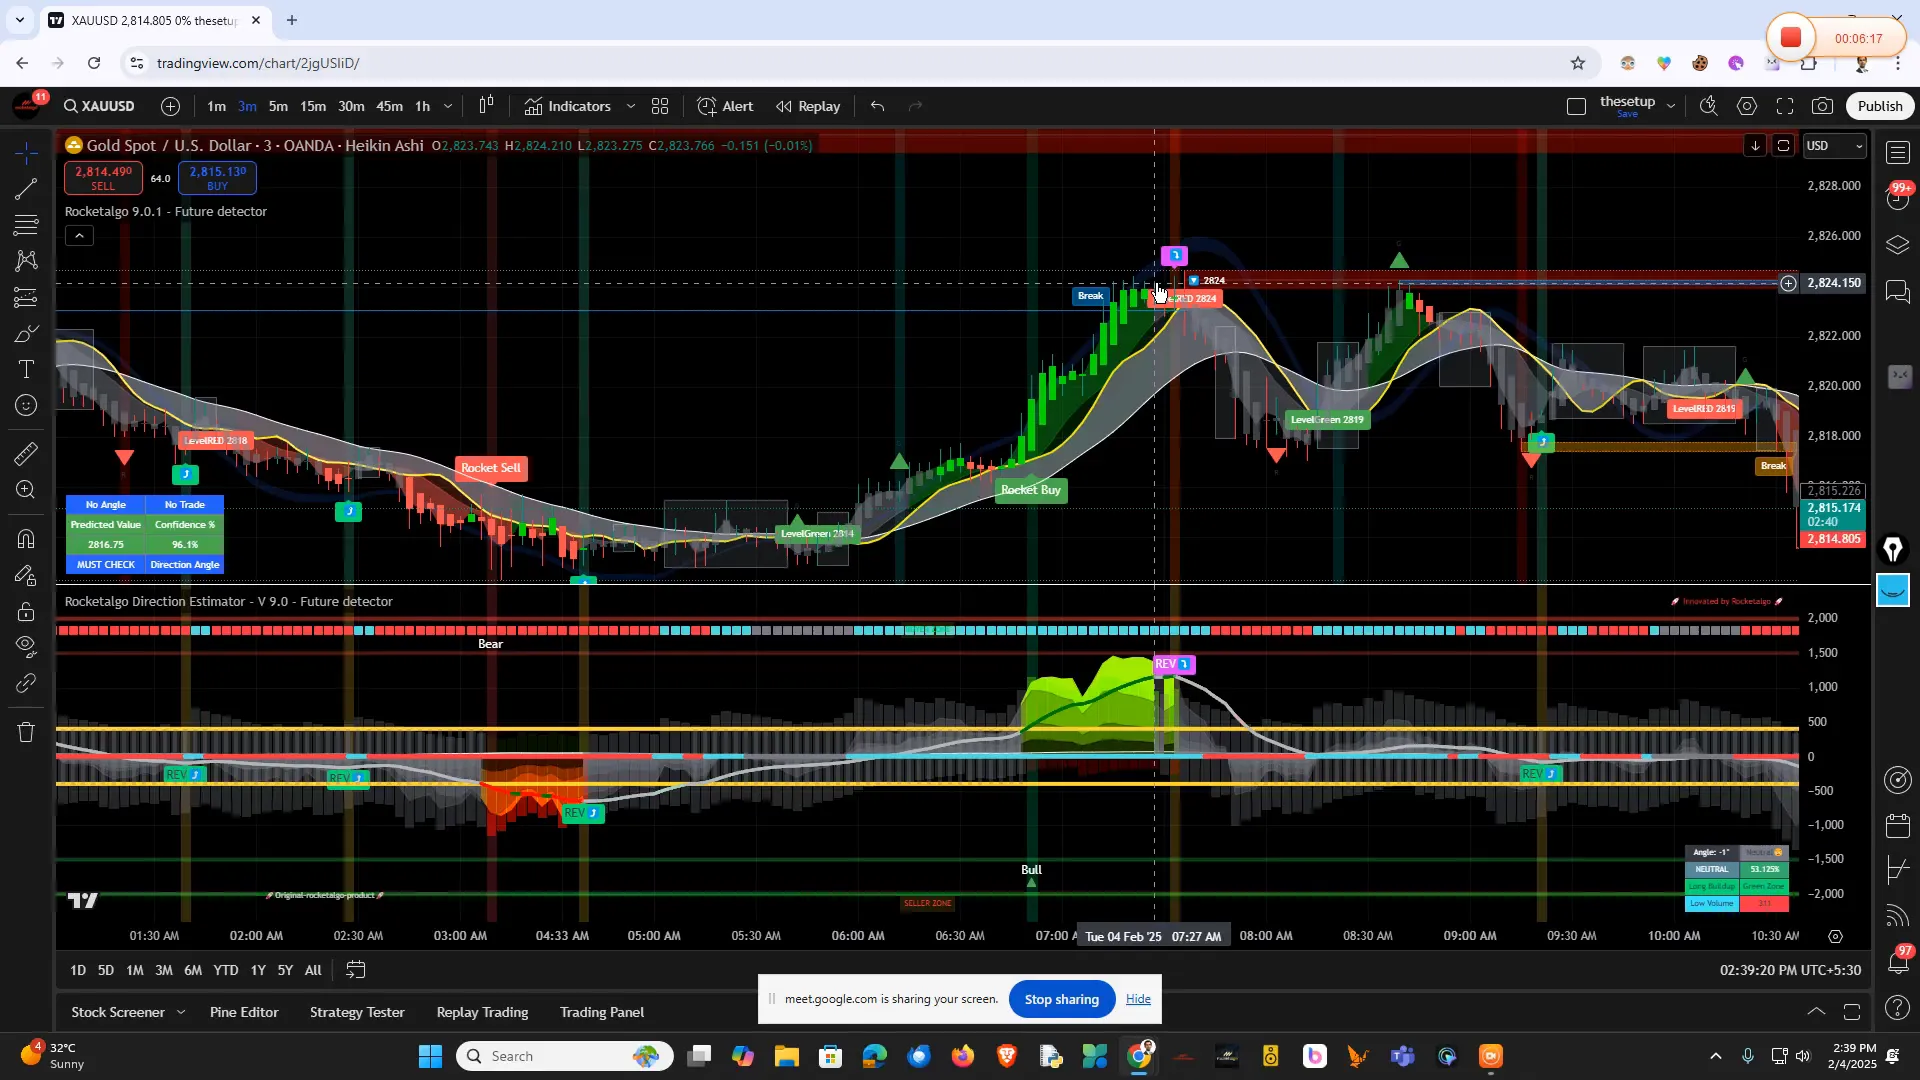Open the Measure ruler tool
The width and height of the screenshot is (1920, 1080).
click(x=25, y=453)
